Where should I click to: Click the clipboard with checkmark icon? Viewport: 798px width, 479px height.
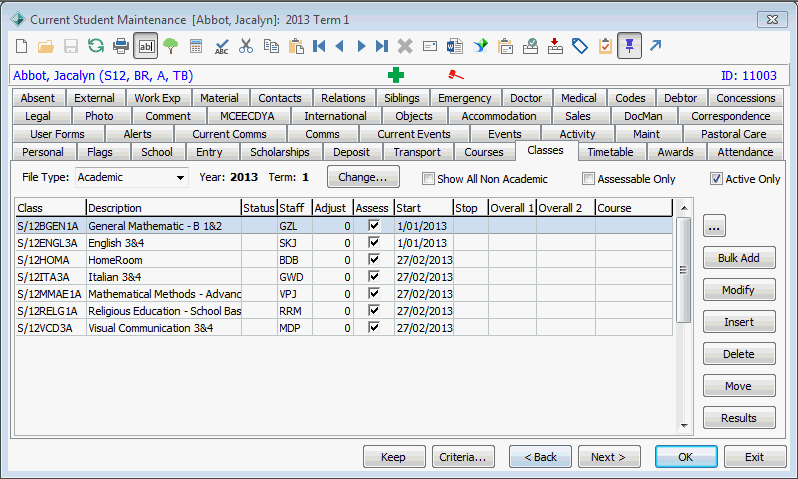coord(605,46)
